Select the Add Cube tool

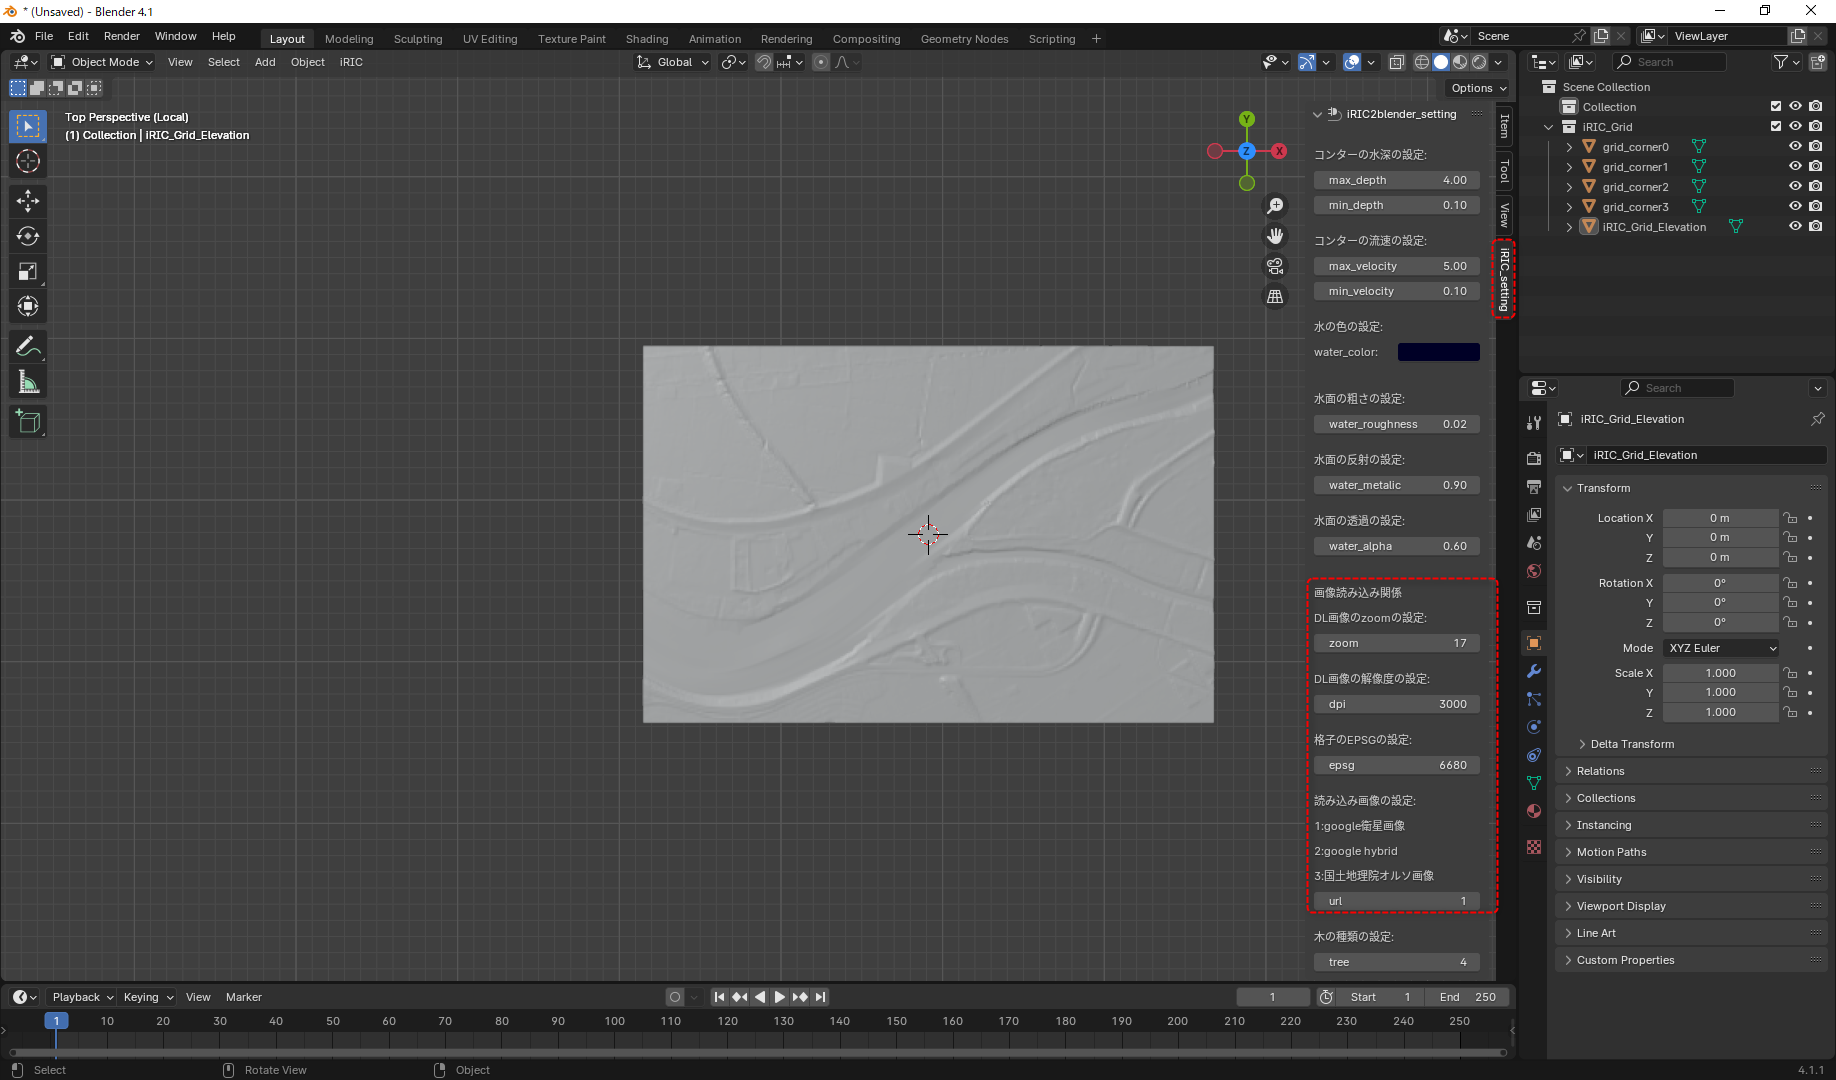[x=28, y=422]
